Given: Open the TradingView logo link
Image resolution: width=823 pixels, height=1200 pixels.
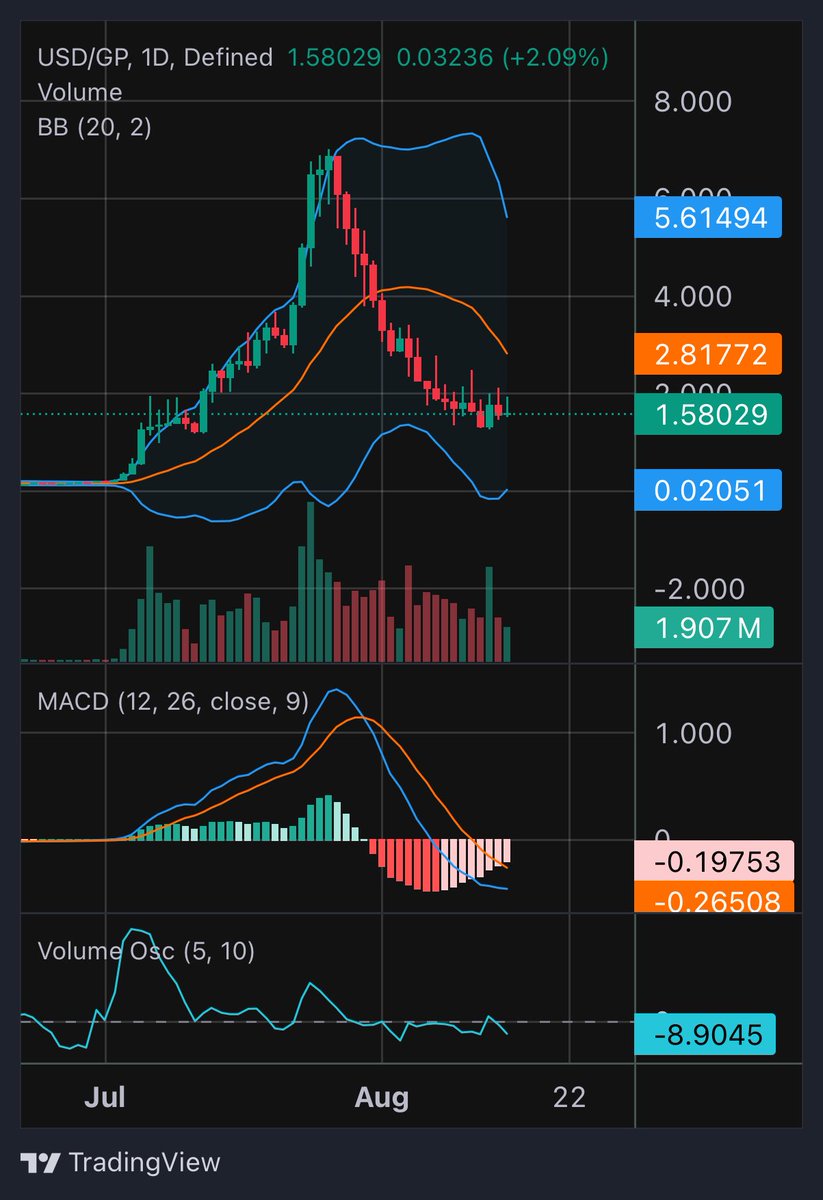Looking at the screenshot, I should 121,1162.
